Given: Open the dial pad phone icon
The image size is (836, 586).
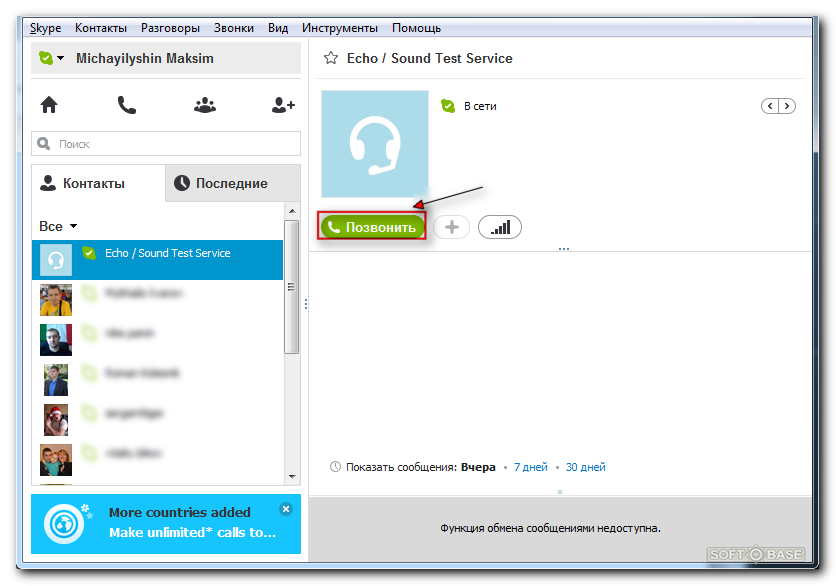Looking at the screenshot, I should [x=126, y=105].
